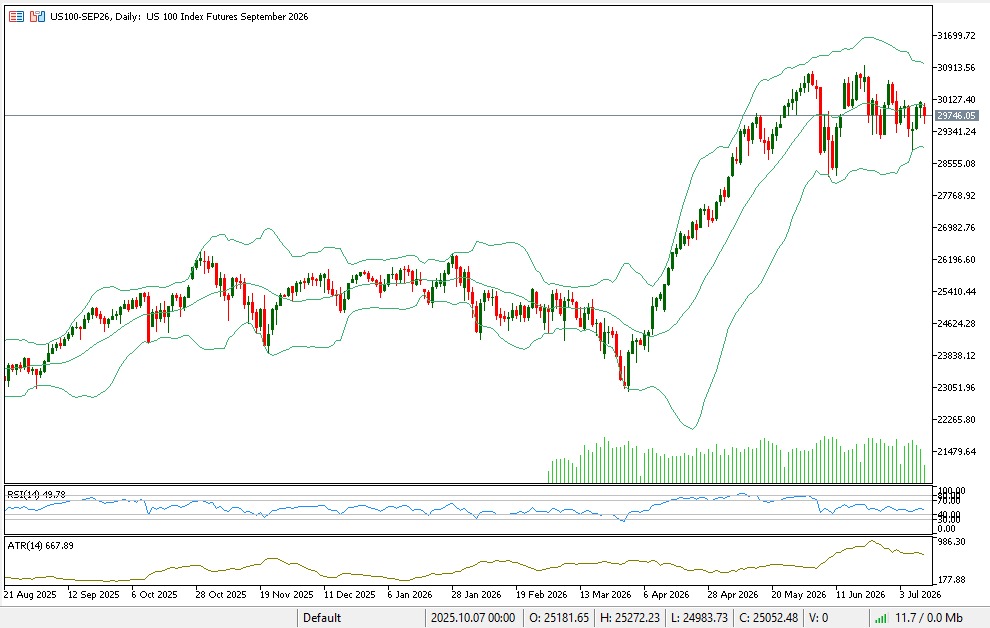Click the High price H: 25272.23 field

[629, 618]
